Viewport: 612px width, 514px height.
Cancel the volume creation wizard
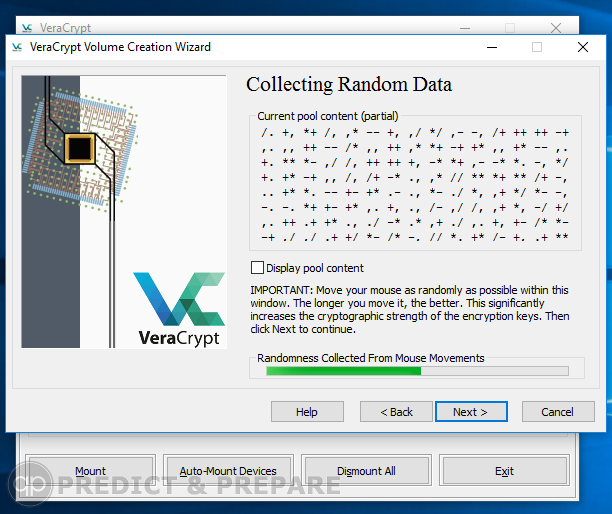tap(558, 412)
